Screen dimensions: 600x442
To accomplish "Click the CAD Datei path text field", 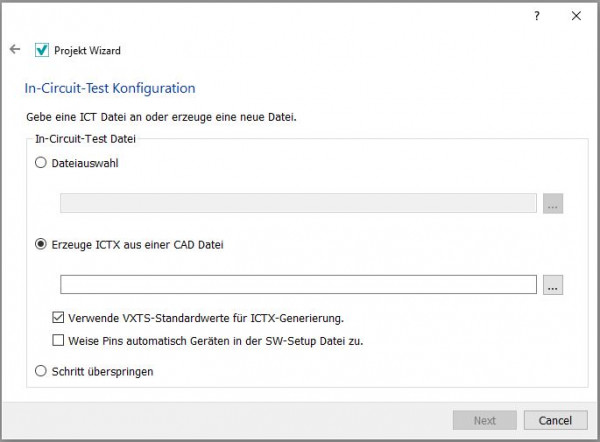I will click(x=298, y=285).
